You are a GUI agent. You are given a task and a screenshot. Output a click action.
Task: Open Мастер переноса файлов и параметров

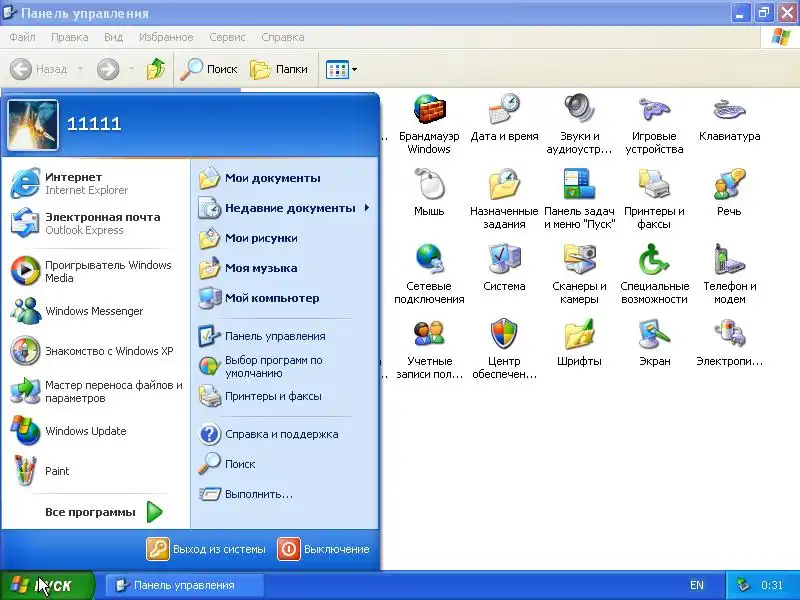[x=96, y=391]
